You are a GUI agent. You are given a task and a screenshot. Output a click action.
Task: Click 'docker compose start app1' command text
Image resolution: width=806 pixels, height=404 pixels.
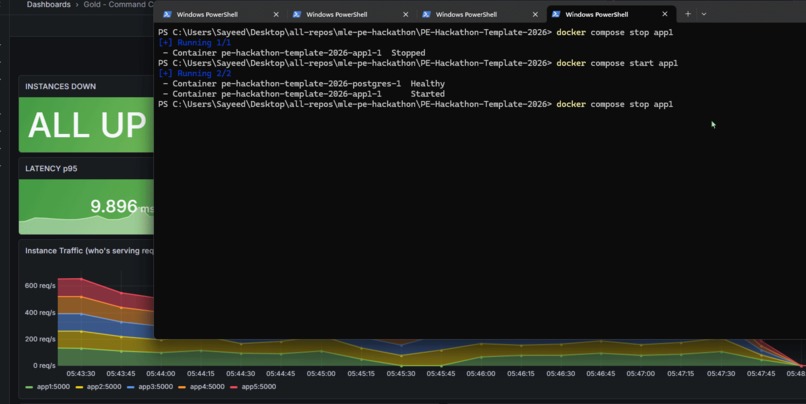(x=617, y=63)
